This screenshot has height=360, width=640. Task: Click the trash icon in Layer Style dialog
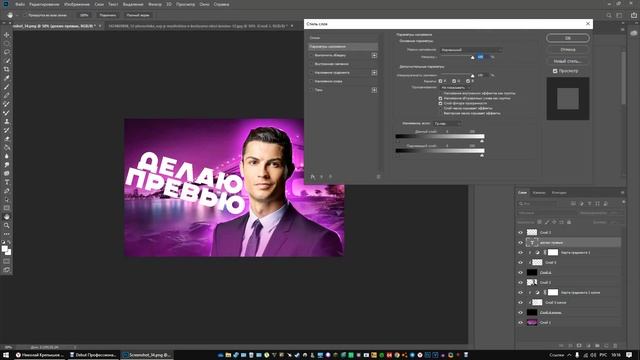click(378, 177)
